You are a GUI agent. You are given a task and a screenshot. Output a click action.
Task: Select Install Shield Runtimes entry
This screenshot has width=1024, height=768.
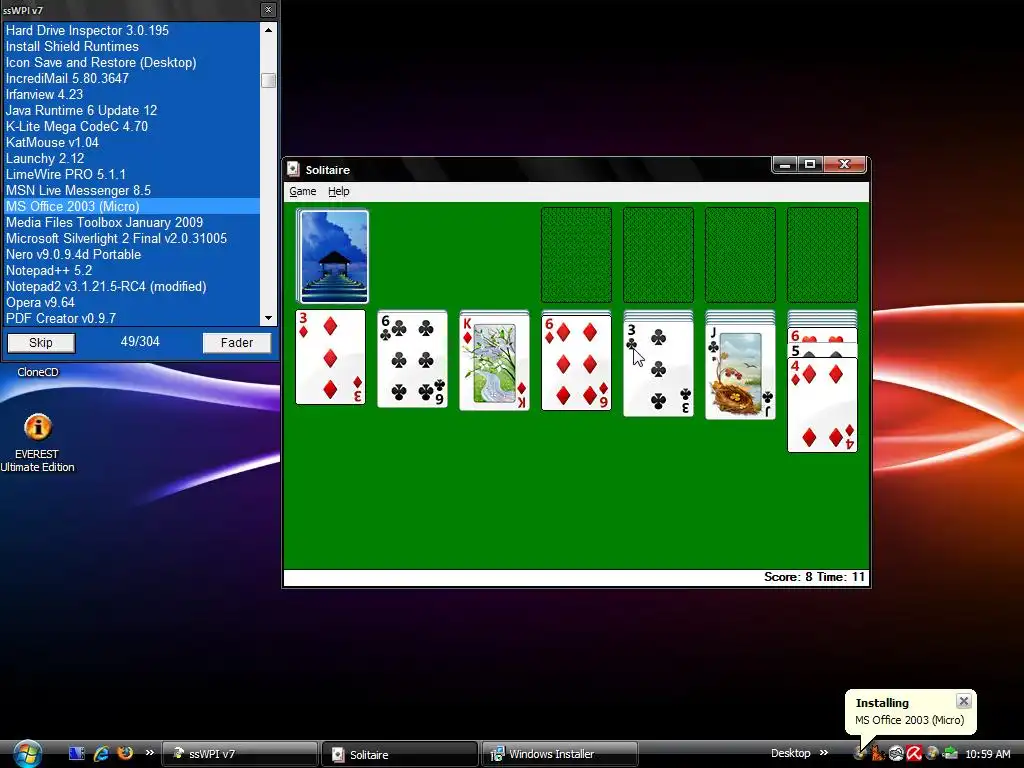point(132,46)
